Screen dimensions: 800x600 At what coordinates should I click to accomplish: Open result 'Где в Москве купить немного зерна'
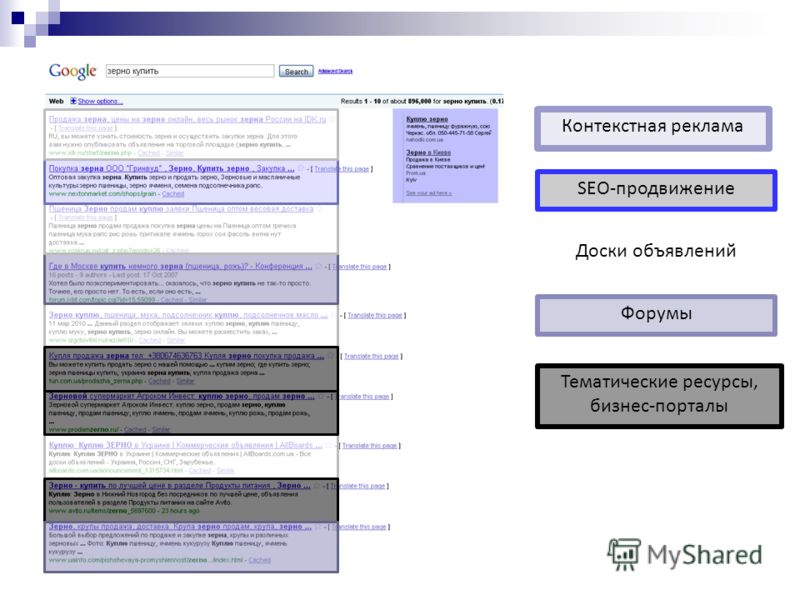180,266
